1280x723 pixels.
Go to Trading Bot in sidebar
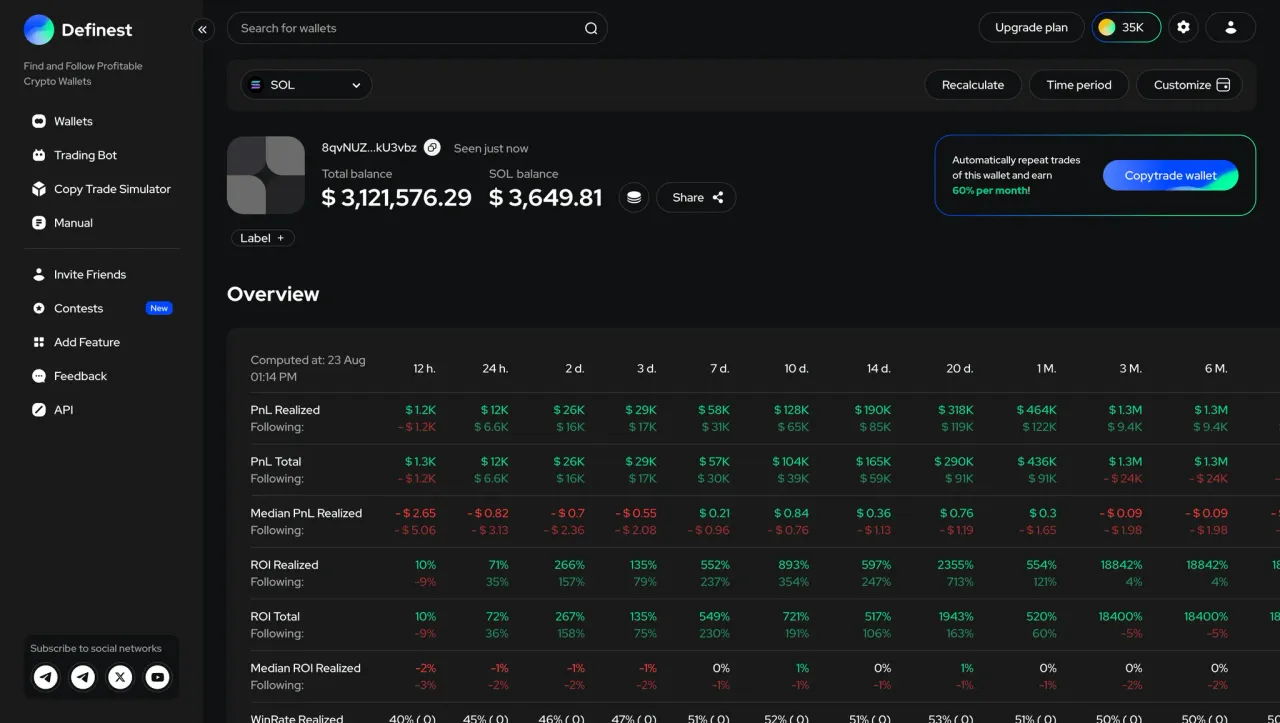tap(85, 155)
